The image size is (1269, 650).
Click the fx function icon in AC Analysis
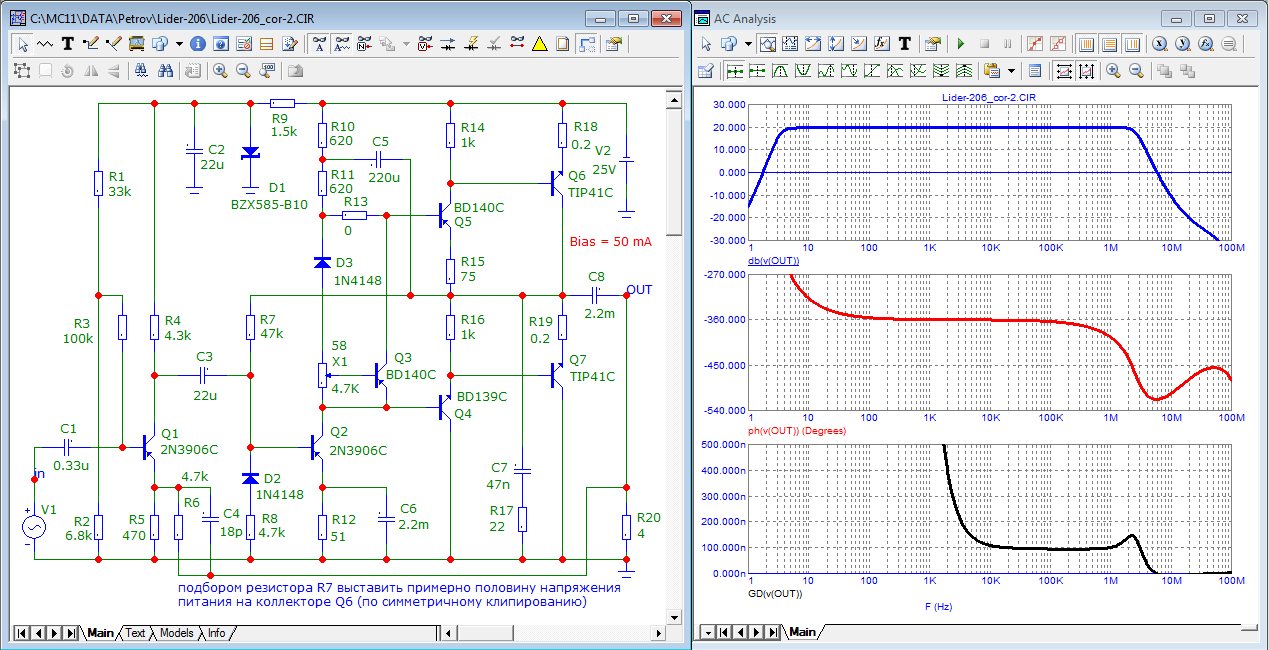point(882,43)
